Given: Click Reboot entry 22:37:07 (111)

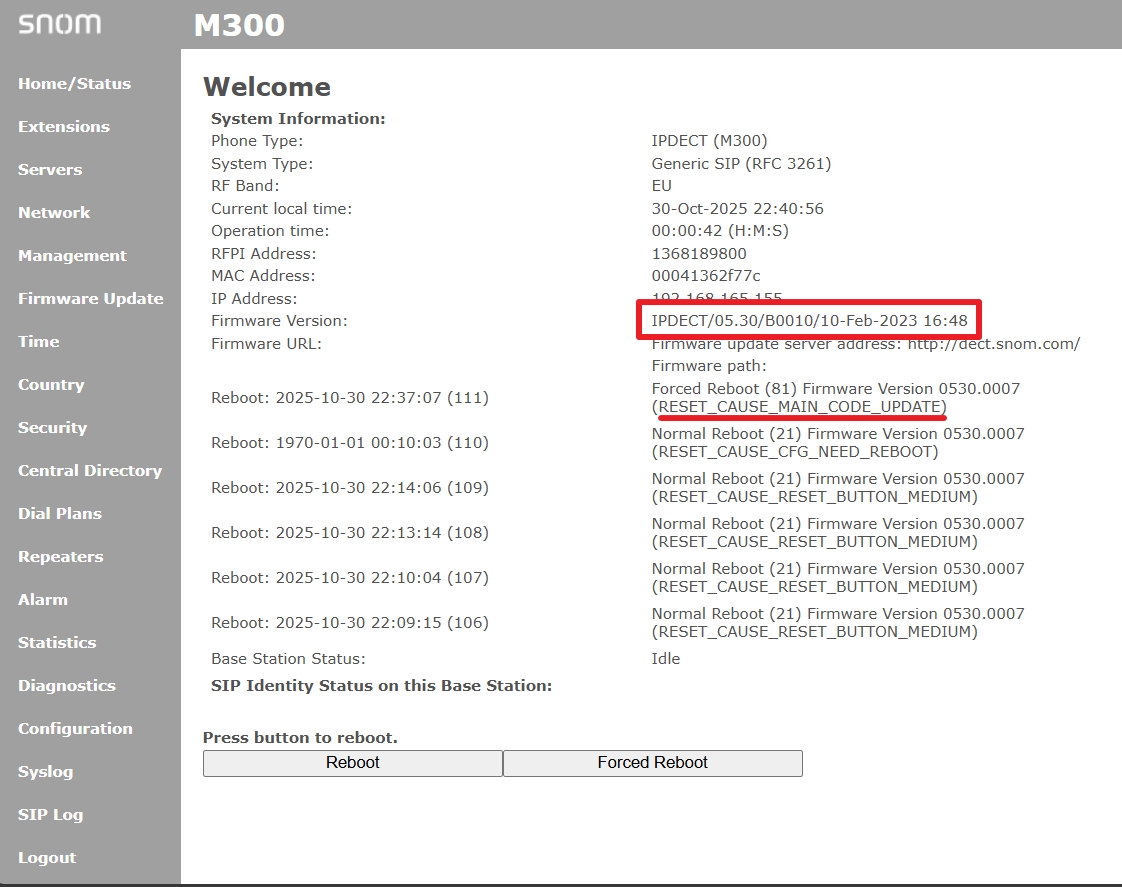Looking at the screenshot, I should (x=350, y=398).
